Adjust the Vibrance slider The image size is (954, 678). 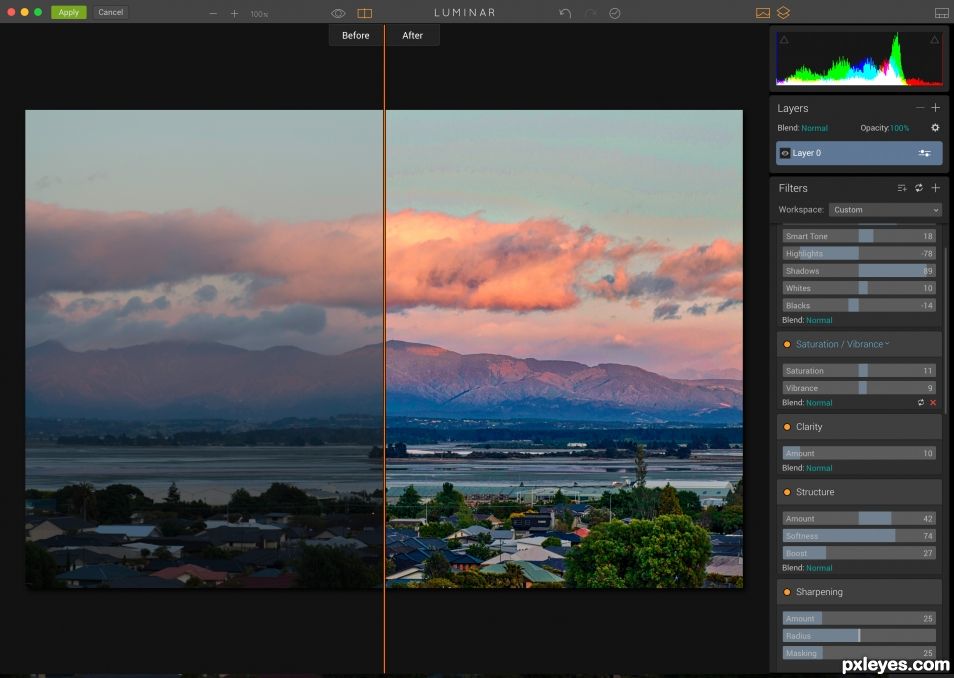tap(859, 388)
